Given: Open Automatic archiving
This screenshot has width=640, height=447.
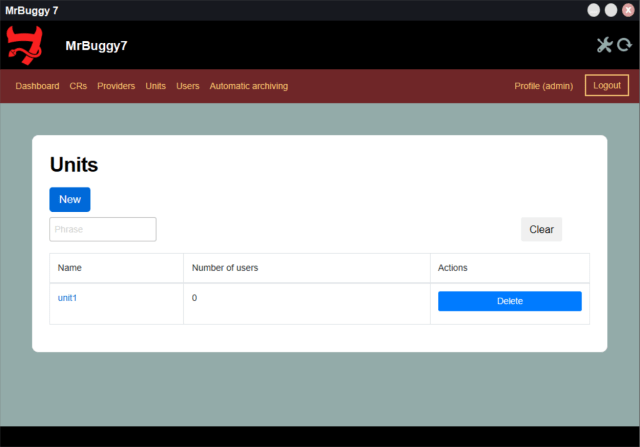Looking at the screenshot, I should [248, 86].
